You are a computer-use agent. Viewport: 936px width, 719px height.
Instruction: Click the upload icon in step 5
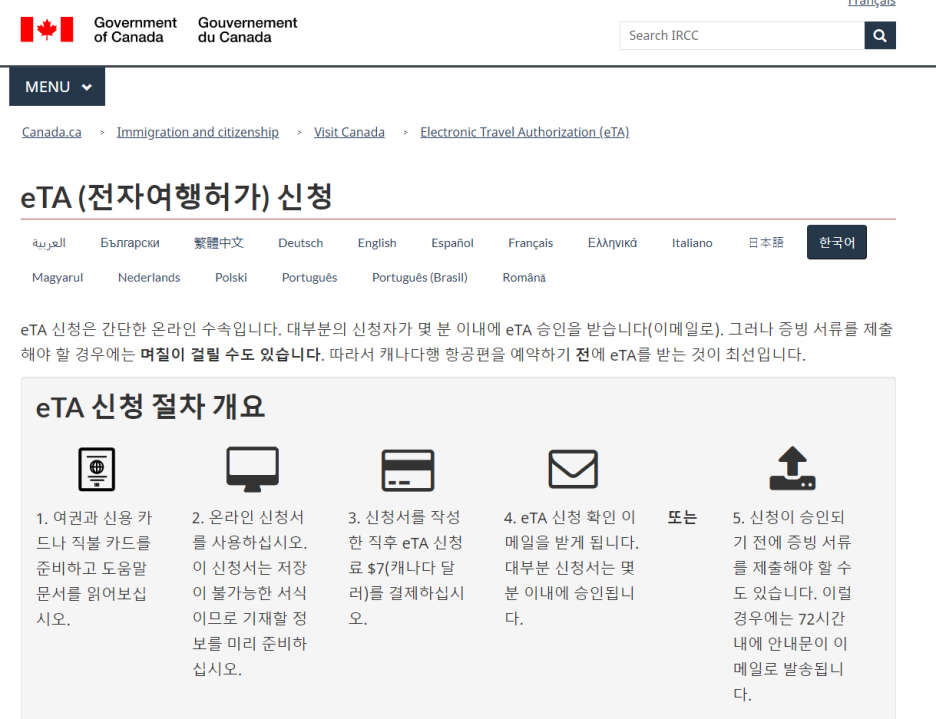(x=792, y=468)
